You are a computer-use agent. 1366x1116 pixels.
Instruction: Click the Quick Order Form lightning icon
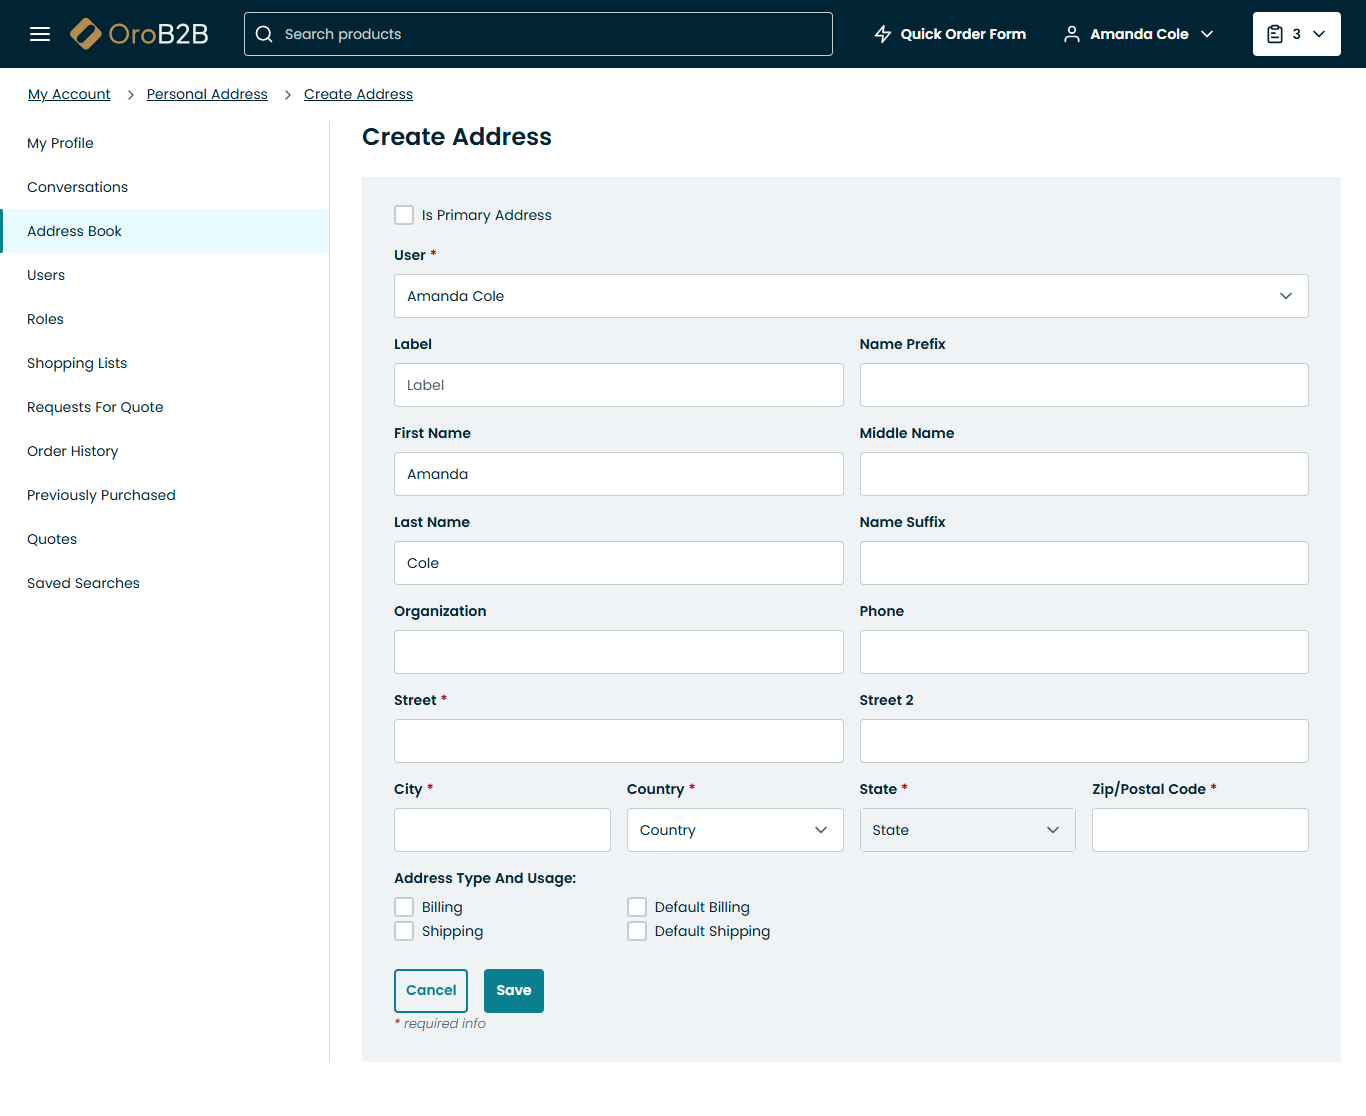click(x=883, y=34)
